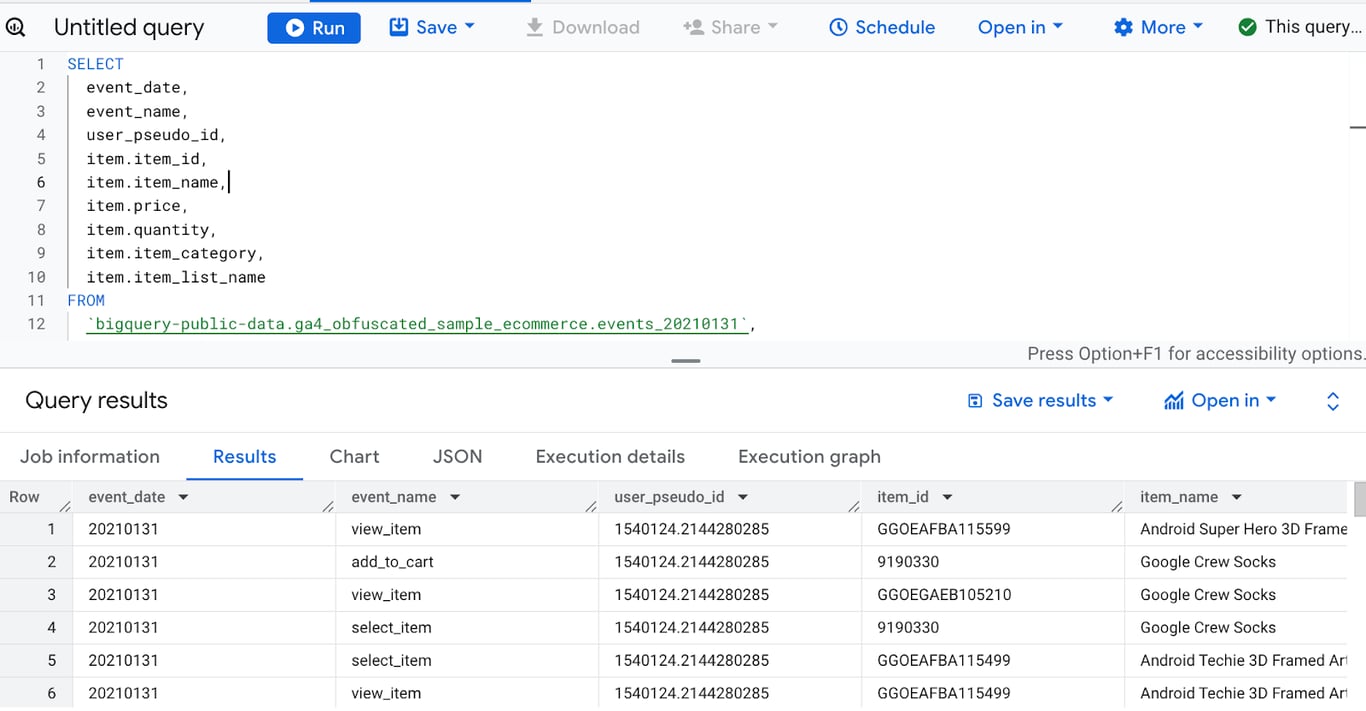Open Save results dropdown
The image size is (1366, 711).
(1040, 400)
